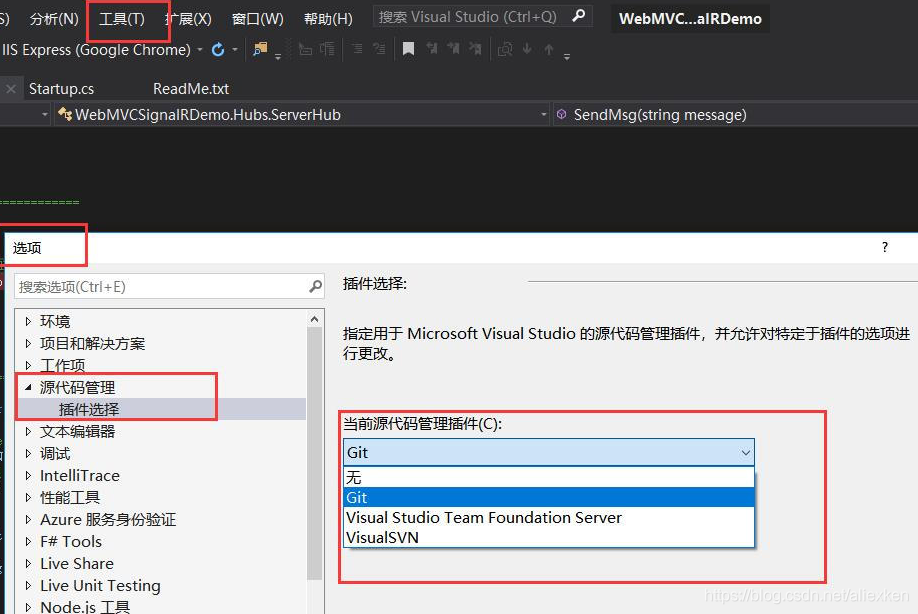The width and height of the screenshot is (918, 614).
Task: Select the Live Share tree item
Action: point(77,564)
